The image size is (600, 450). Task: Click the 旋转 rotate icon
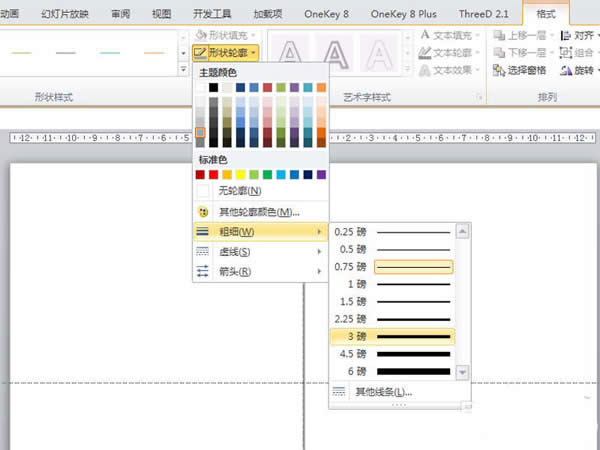tap(566, 70)
